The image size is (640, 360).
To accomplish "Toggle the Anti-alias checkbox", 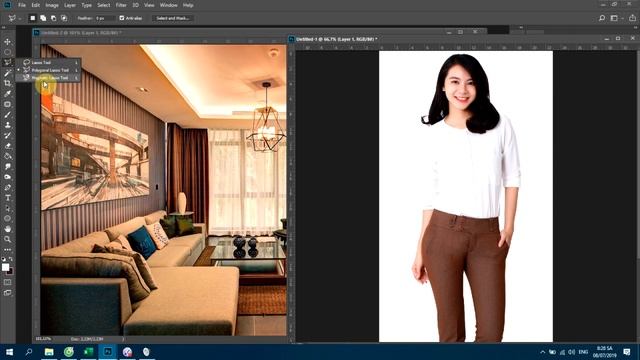I will (x=122, y=18).
